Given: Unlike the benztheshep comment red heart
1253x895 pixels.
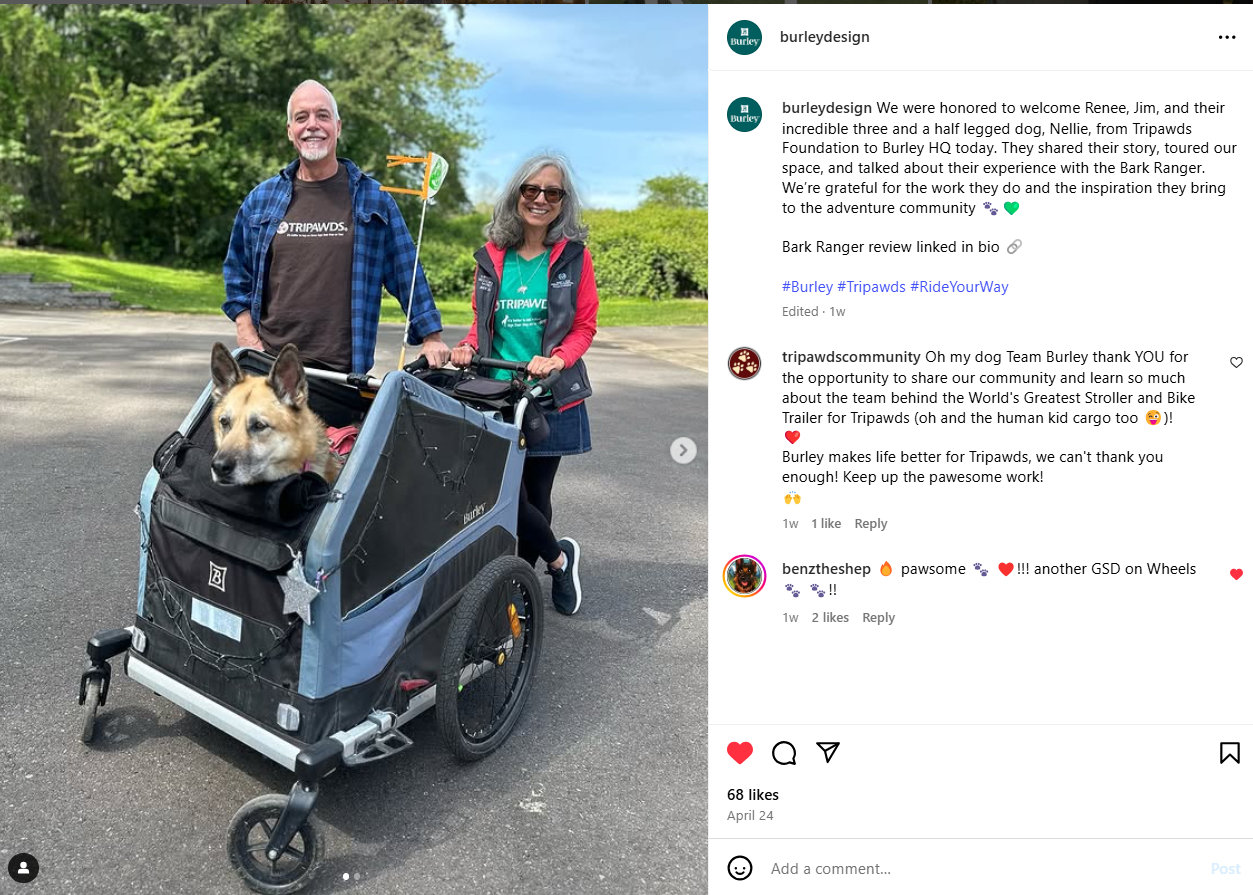Looking at the screenshot, I should pos(1236,574).
